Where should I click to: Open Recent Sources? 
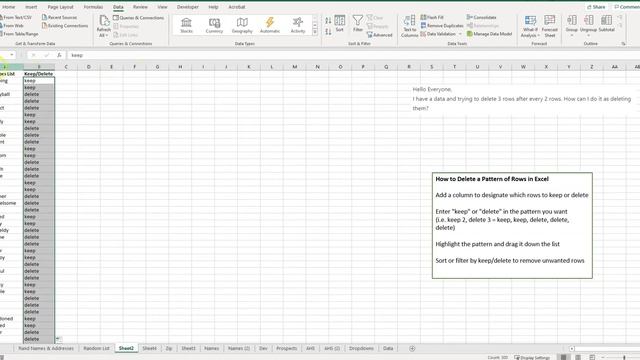59,18
